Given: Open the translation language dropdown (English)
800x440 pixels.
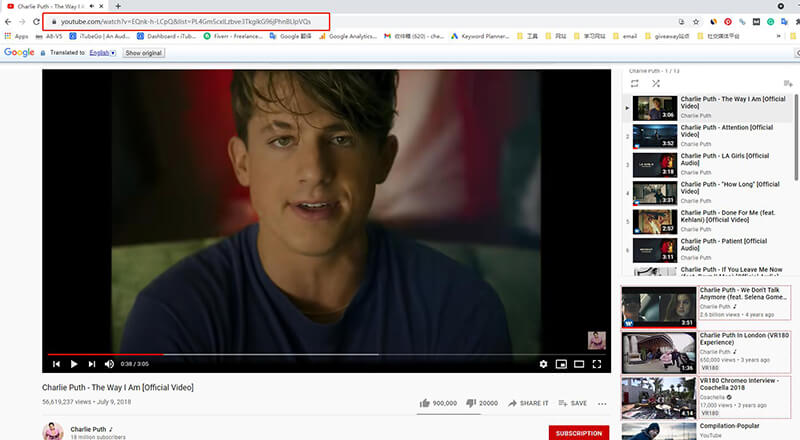Looking at the screenshot, I should (x=103, y=53).
